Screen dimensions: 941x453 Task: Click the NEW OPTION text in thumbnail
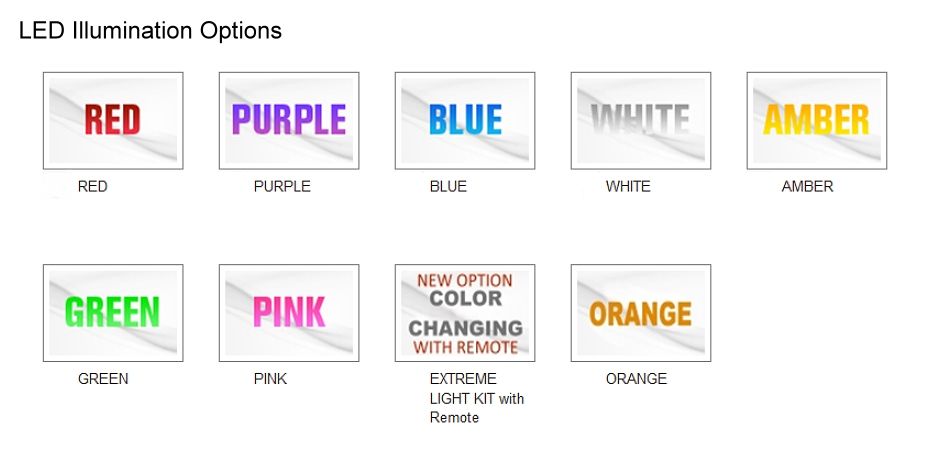[465, 280]
